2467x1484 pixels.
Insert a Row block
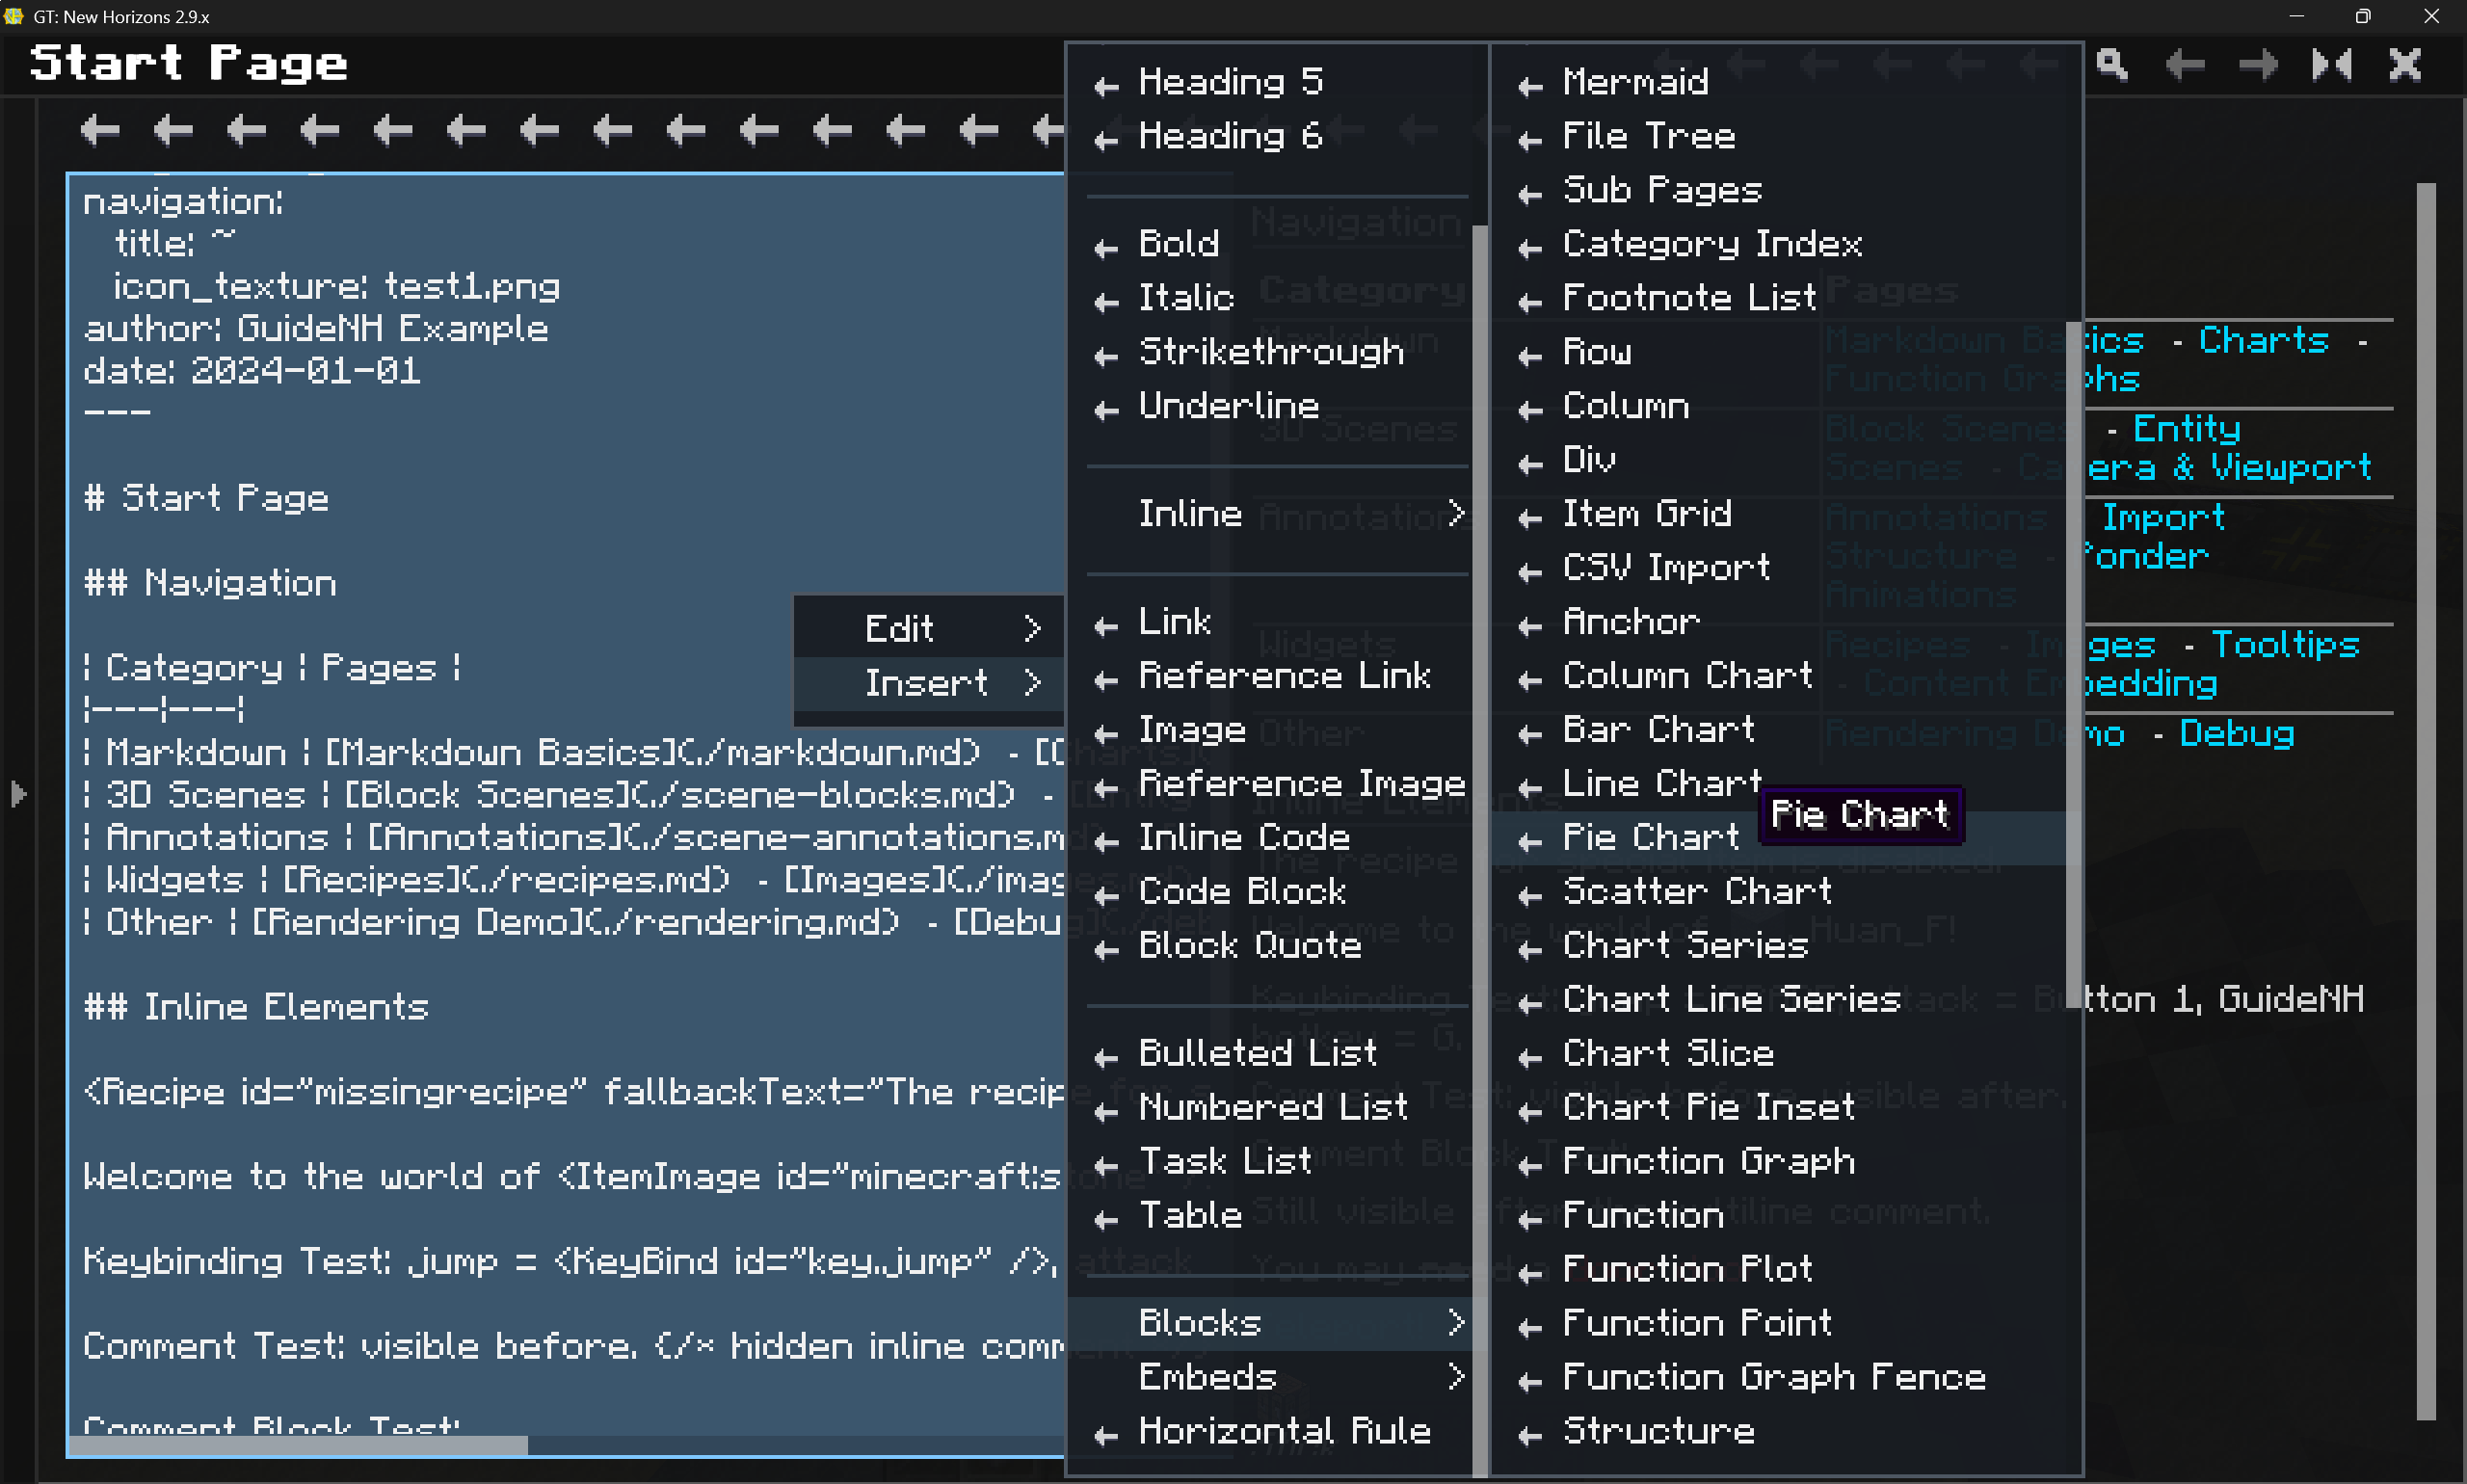tap(1779, 352)
